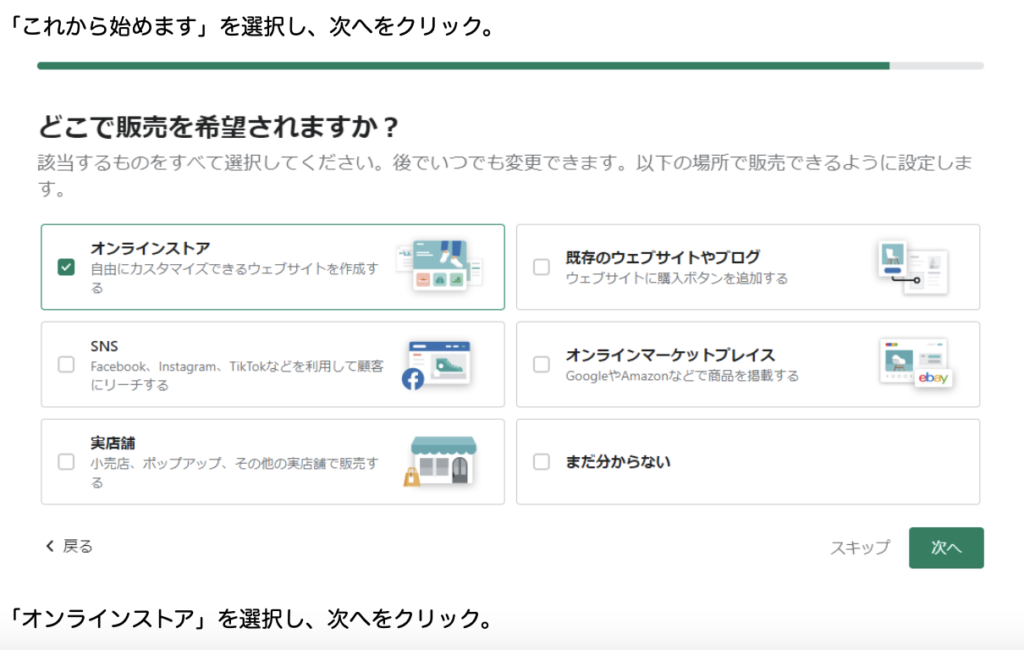The width and height of the screenshot is (1024, 650).
Task: Click the green onboarding progress bar
Action: [462, 66]
